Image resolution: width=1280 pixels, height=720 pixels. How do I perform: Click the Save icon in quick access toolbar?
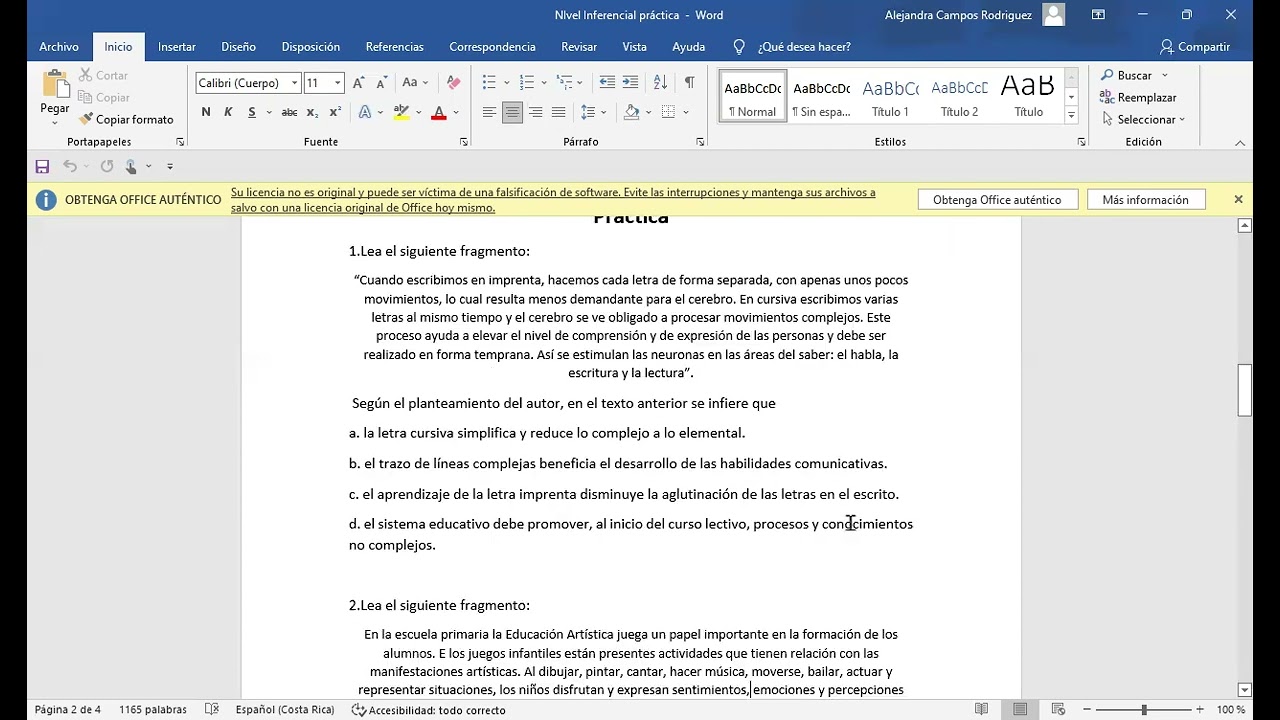[x=42, y=166]
